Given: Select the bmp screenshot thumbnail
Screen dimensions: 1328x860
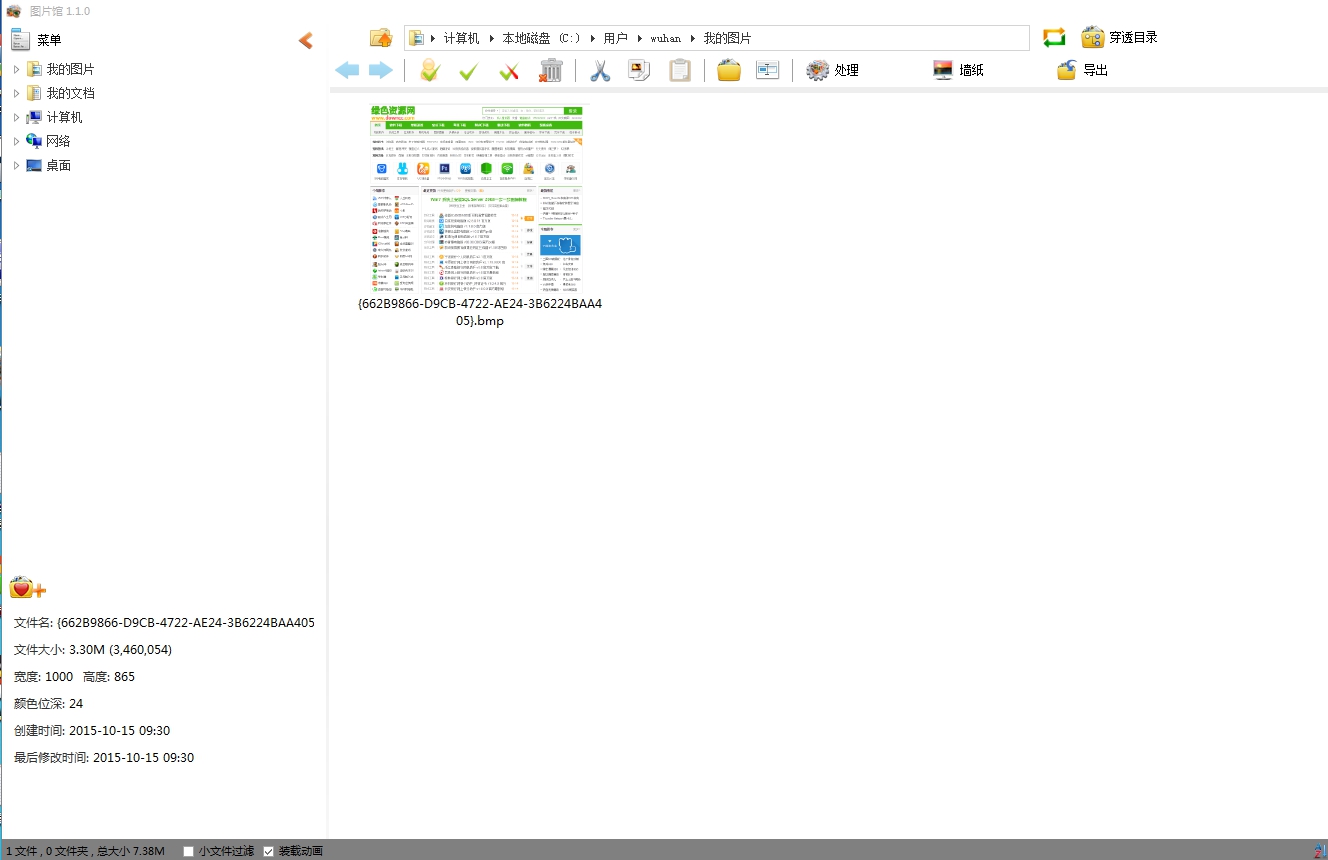Looking at the screenshot, I should tap(476, 198).
